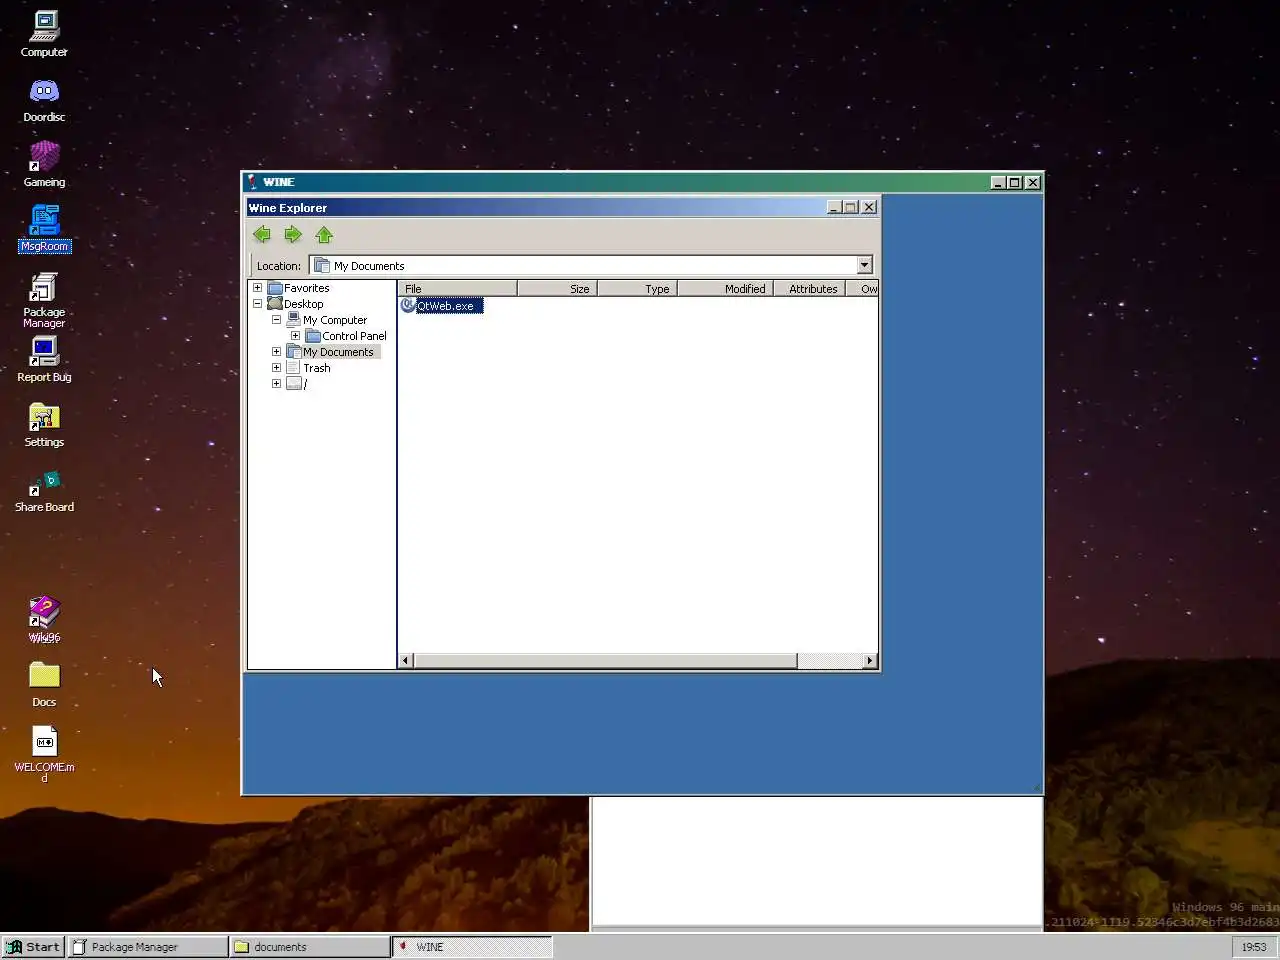Image resolution: width=1280 pixels, height=960 pixels.
Task: Open the Report Bug desktop icon
Action: click(x=44, y=359)
